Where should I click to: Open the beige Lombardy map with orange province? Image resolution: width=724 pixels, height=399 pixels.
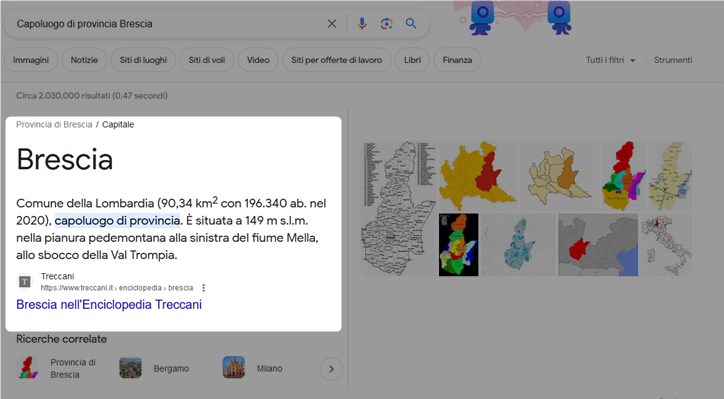click(559, 176)
